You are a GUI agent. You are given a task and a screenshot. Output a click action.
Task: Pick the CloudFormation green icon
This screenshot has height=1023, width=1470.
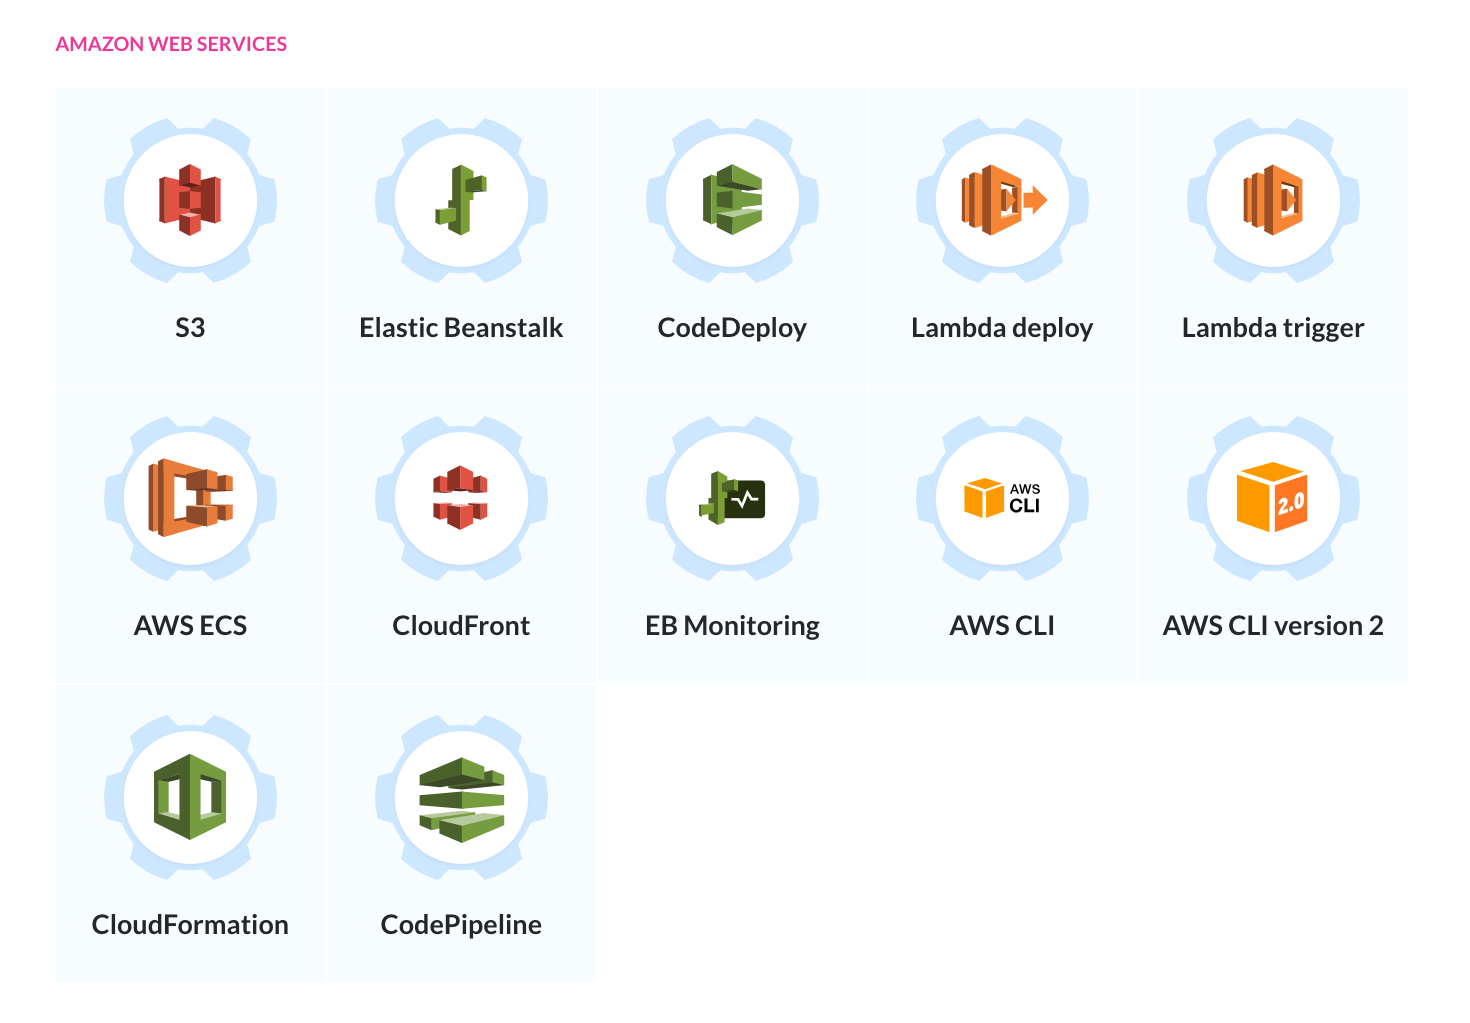click(x=190, y=797)
